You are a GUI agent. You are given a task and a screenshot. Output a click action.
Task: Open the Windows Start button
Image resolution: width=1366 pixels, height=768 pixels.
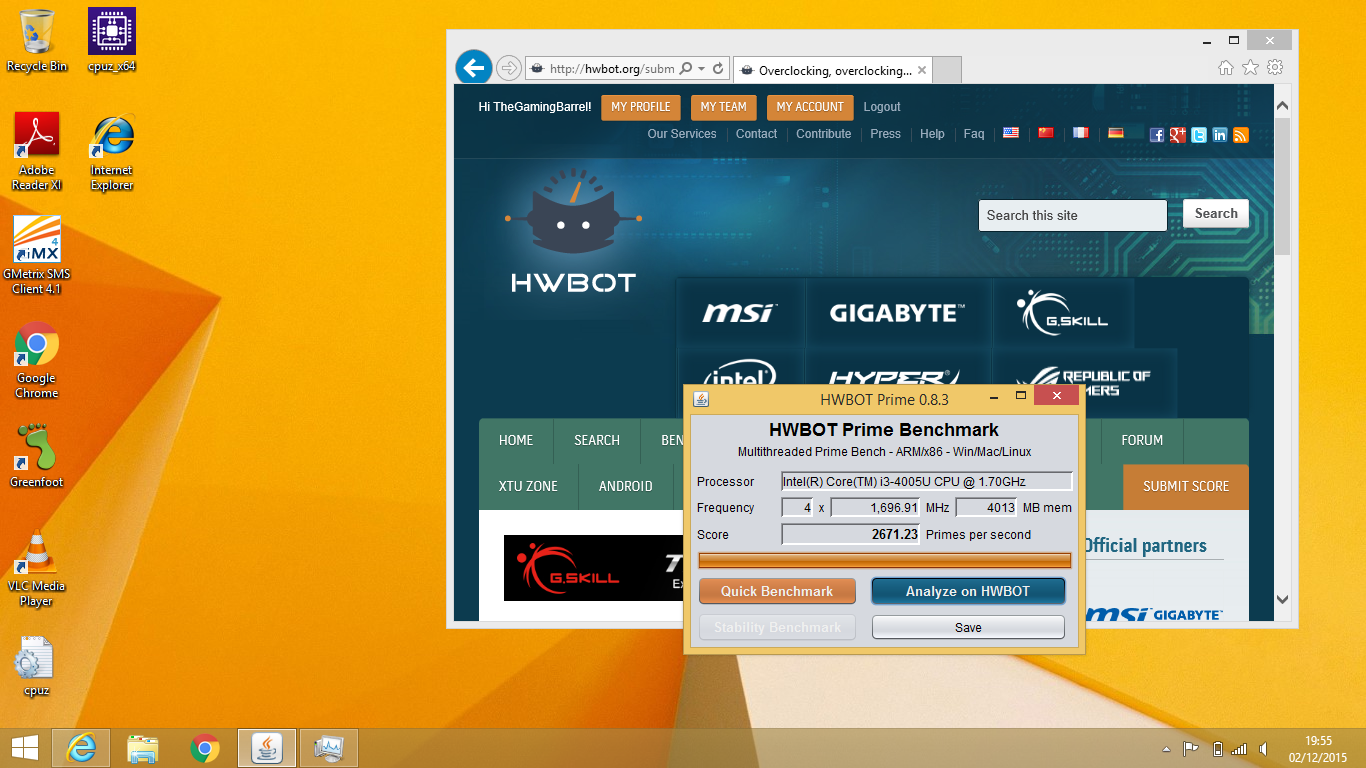pos(25,748)
